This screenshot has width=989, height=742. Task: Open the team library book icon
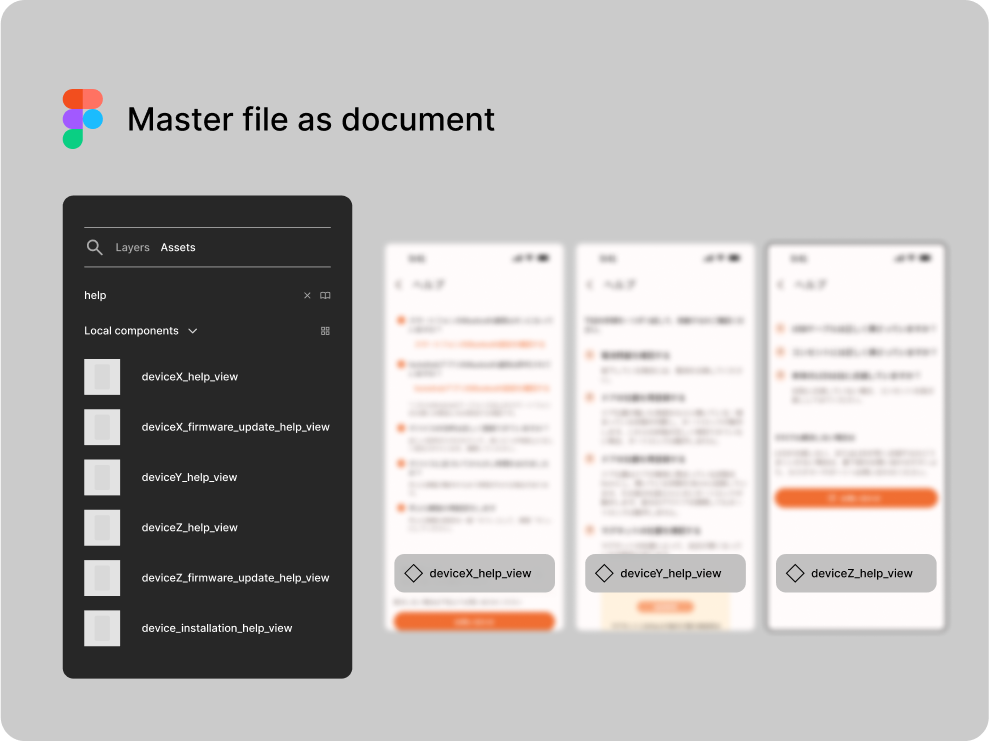pyautogui.click(x=325, y=296)
